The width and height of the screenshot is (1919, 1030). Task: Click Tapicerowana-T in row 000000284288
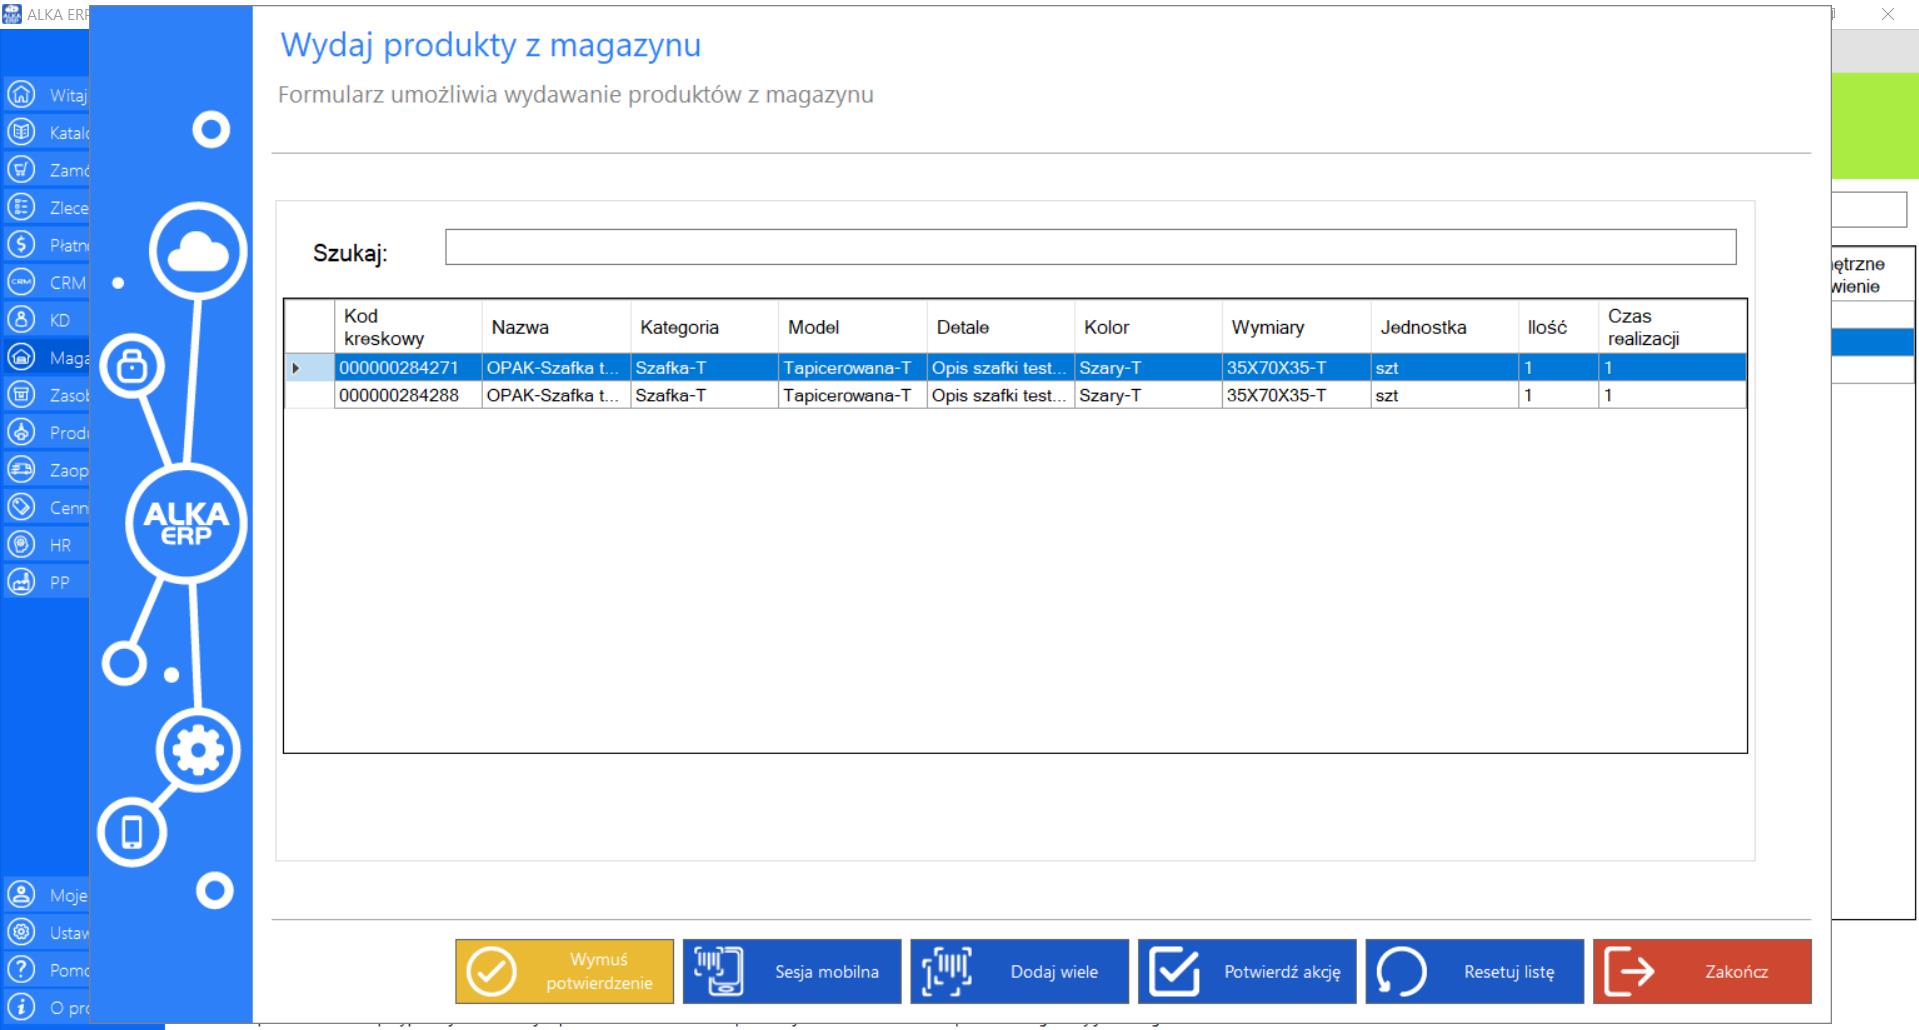tap(852, 395)
